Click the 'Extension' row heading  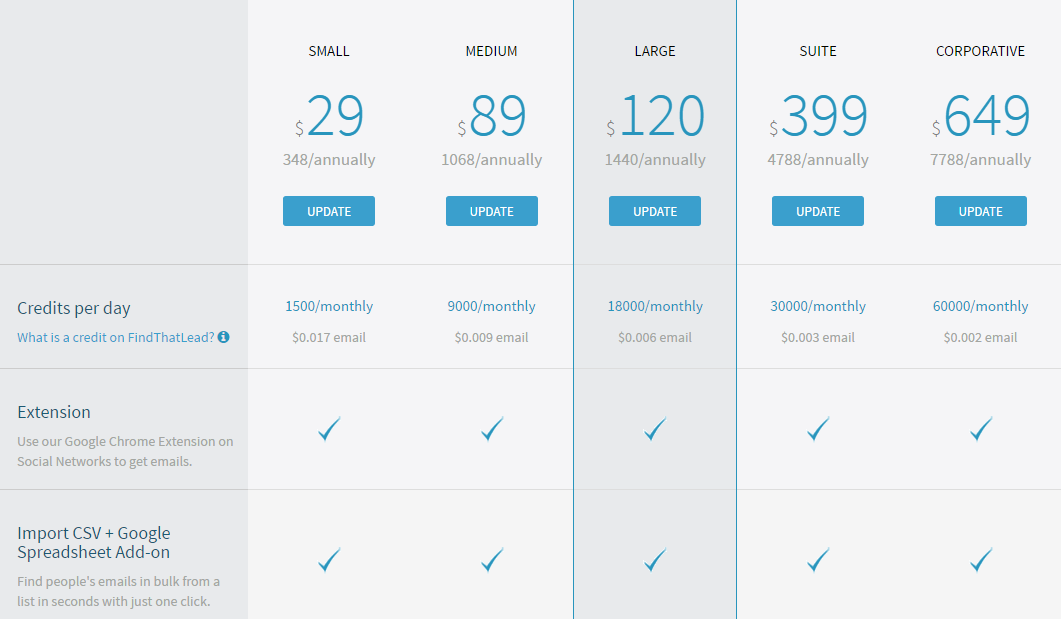53,412
